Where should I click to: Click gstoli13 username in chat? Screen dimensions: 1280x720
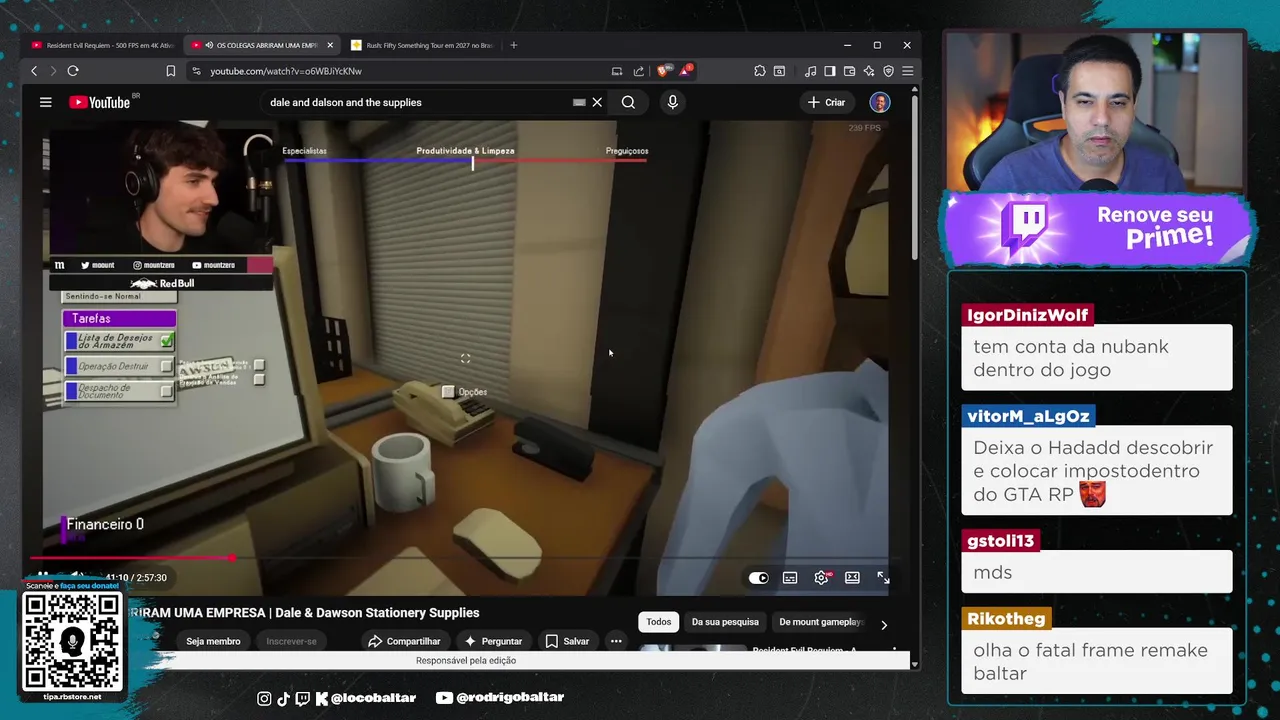click(x=1000, y=541)
